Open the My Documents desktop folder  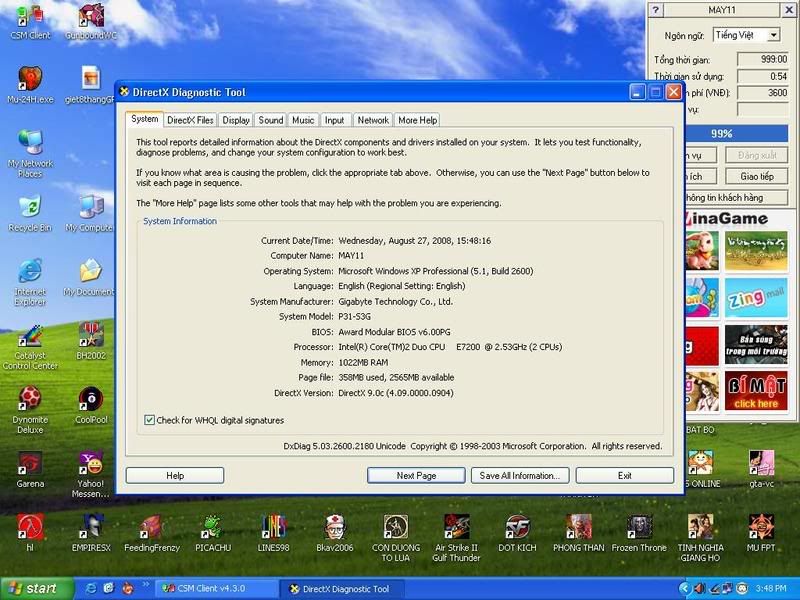point(90,277)
